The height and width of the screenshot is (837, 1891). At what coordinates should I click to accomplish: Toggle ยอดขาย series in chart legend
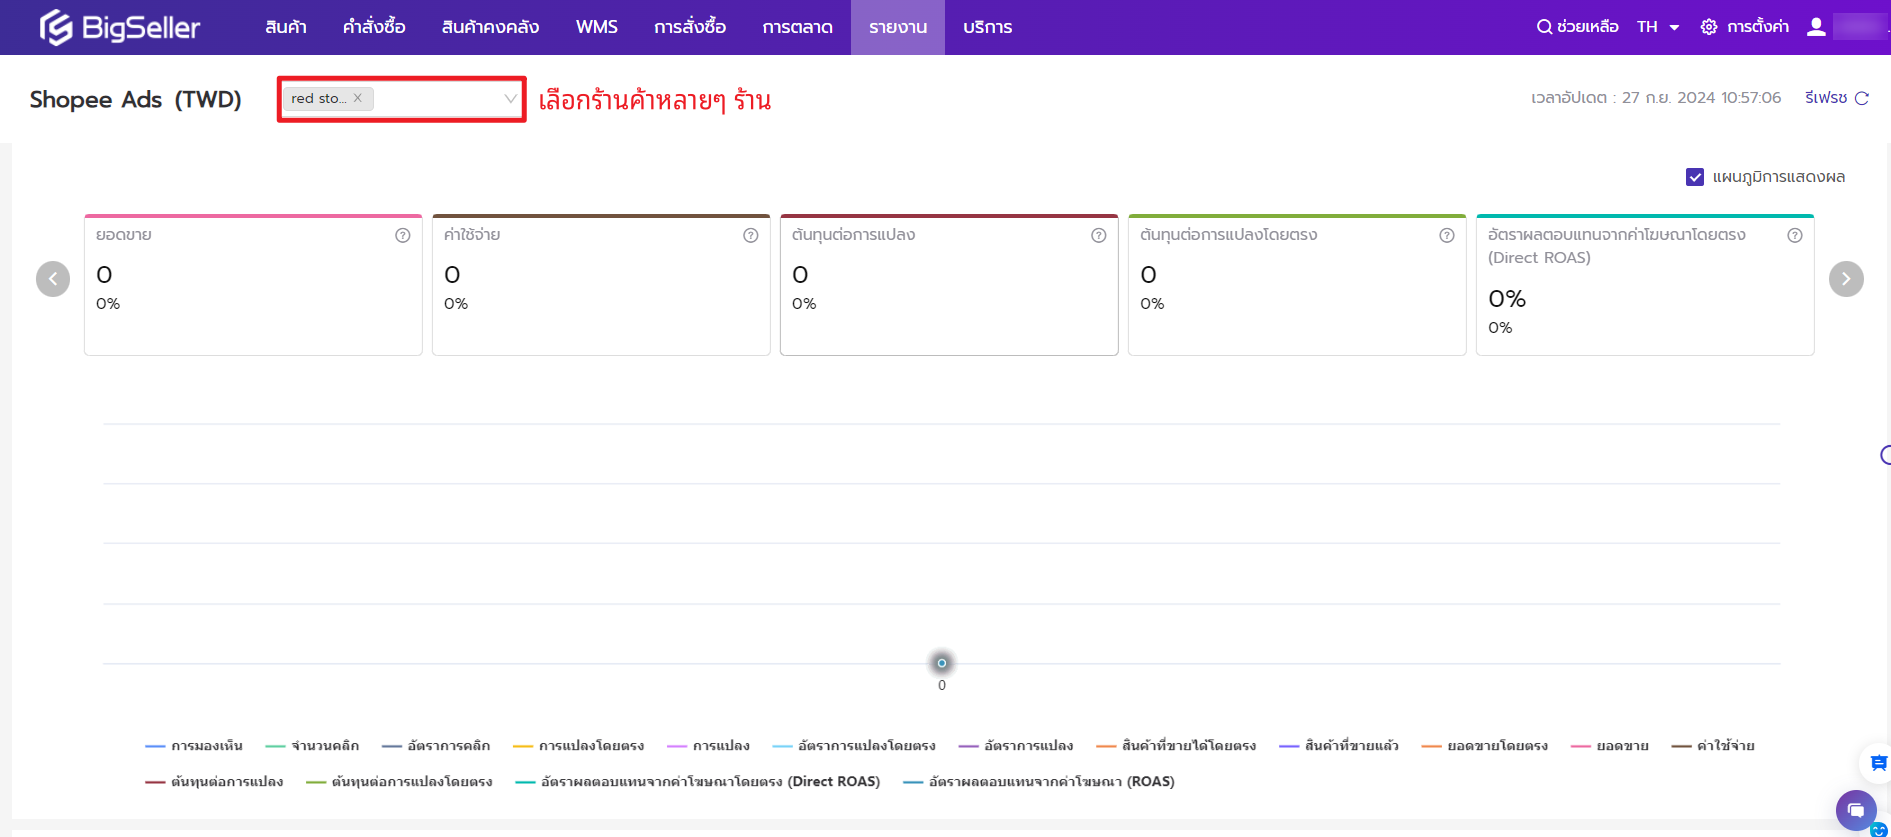(1610, 746)
